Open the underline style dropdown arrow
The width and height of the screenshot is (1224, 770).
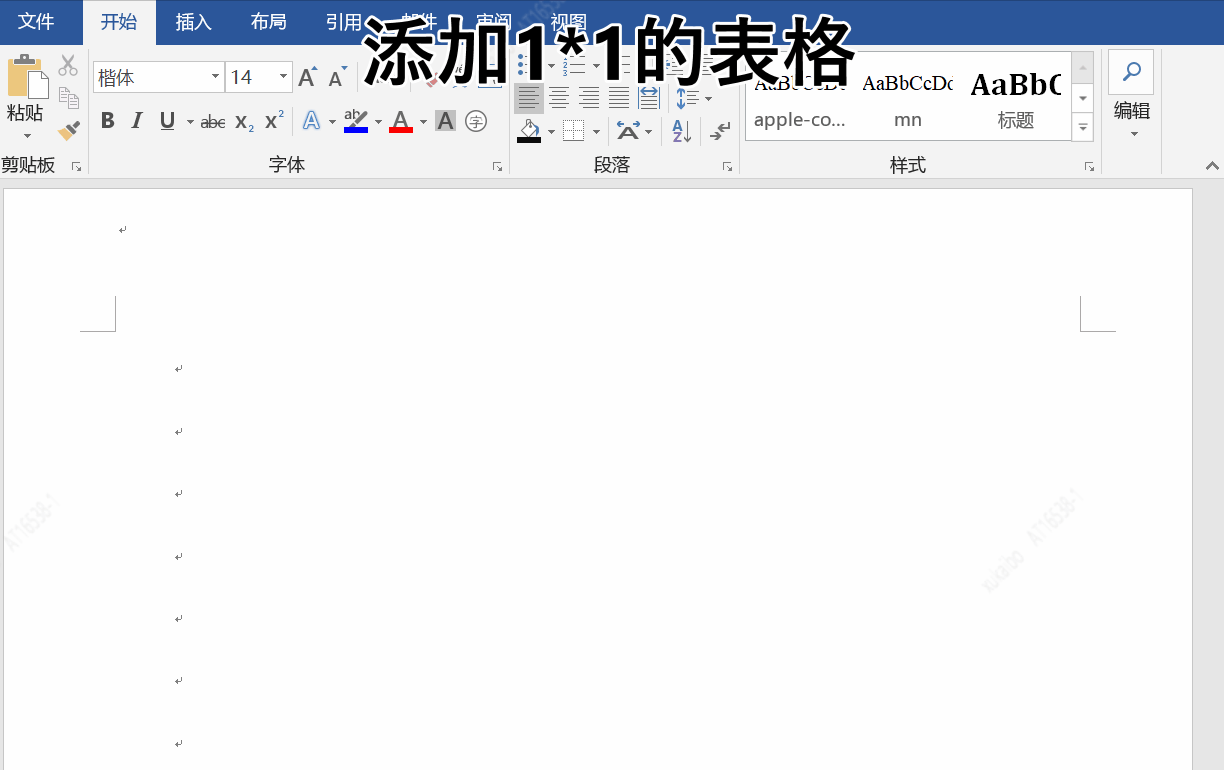pyautogui.click(x=188, y=122)
